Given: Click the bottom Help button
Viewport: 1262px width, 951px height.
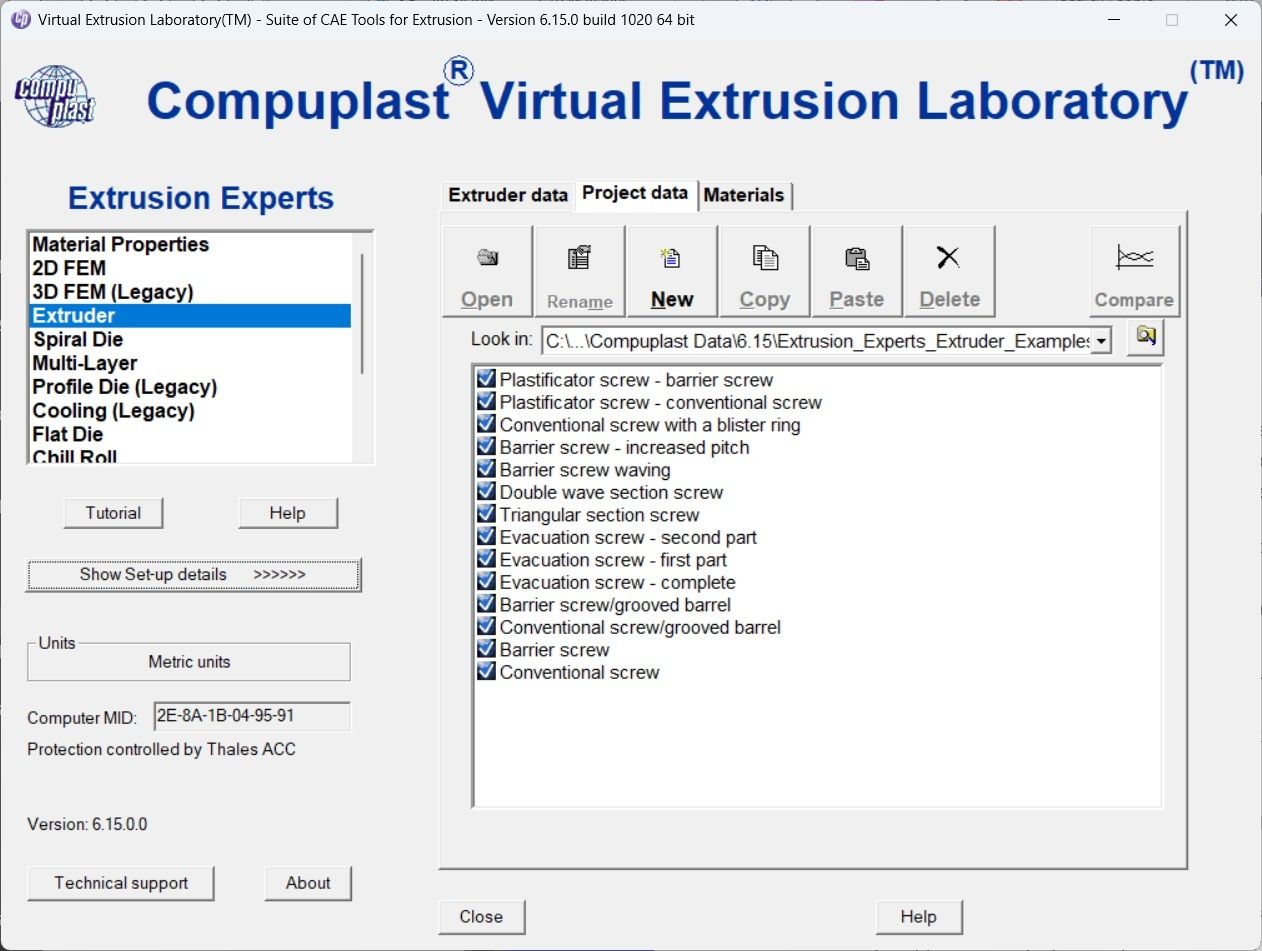Looking at the screenshot, I should point(918,917).
